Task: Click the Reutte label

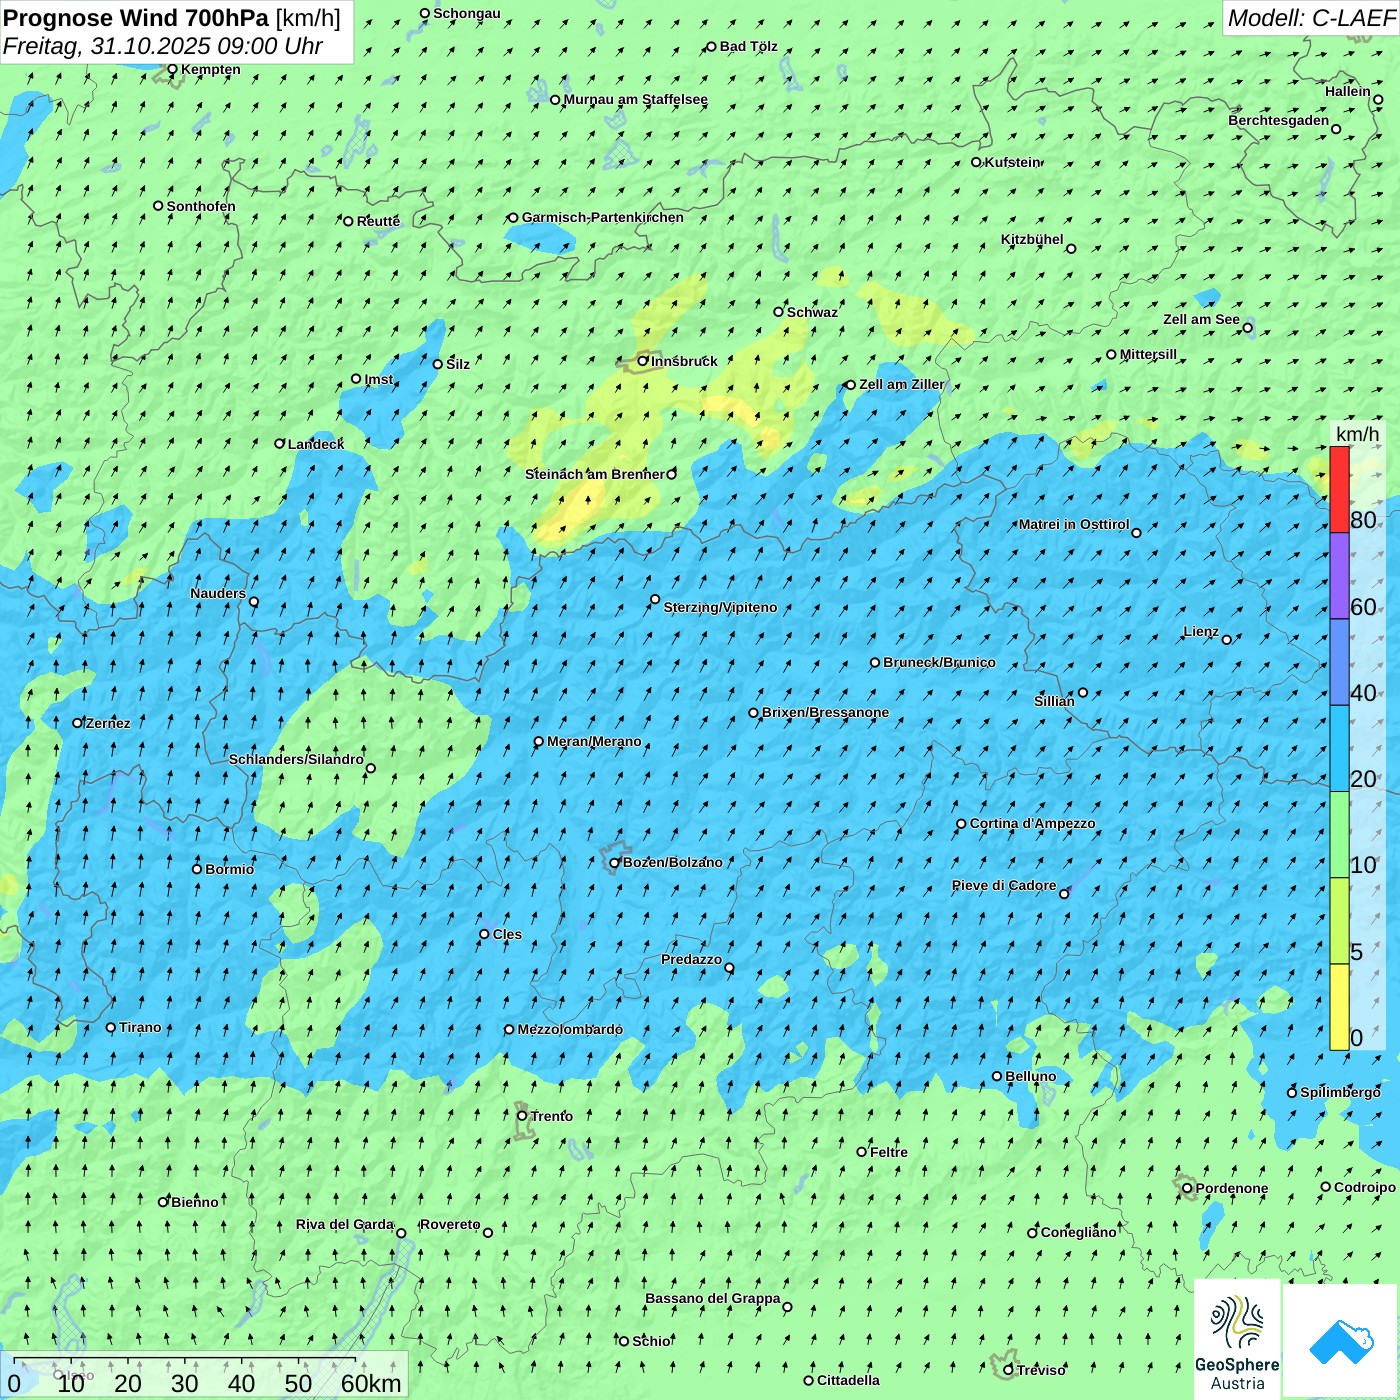Action: [x=378, y=222]
